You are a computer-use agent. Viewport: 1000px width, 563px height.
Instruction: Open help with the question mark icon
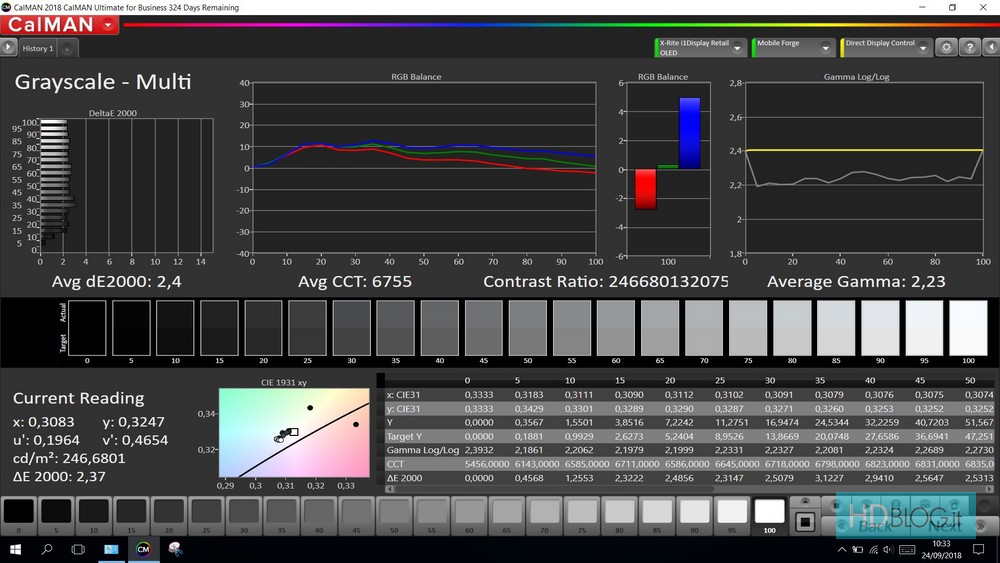coord(968,47)
